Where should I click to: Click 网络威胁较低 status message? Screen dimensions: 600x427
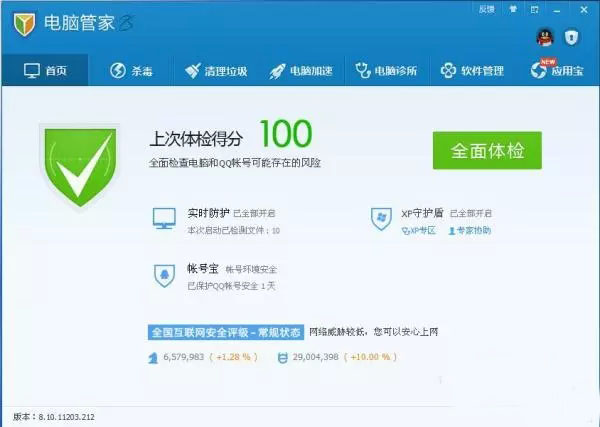pyautogui.click(x=373, y=332)
